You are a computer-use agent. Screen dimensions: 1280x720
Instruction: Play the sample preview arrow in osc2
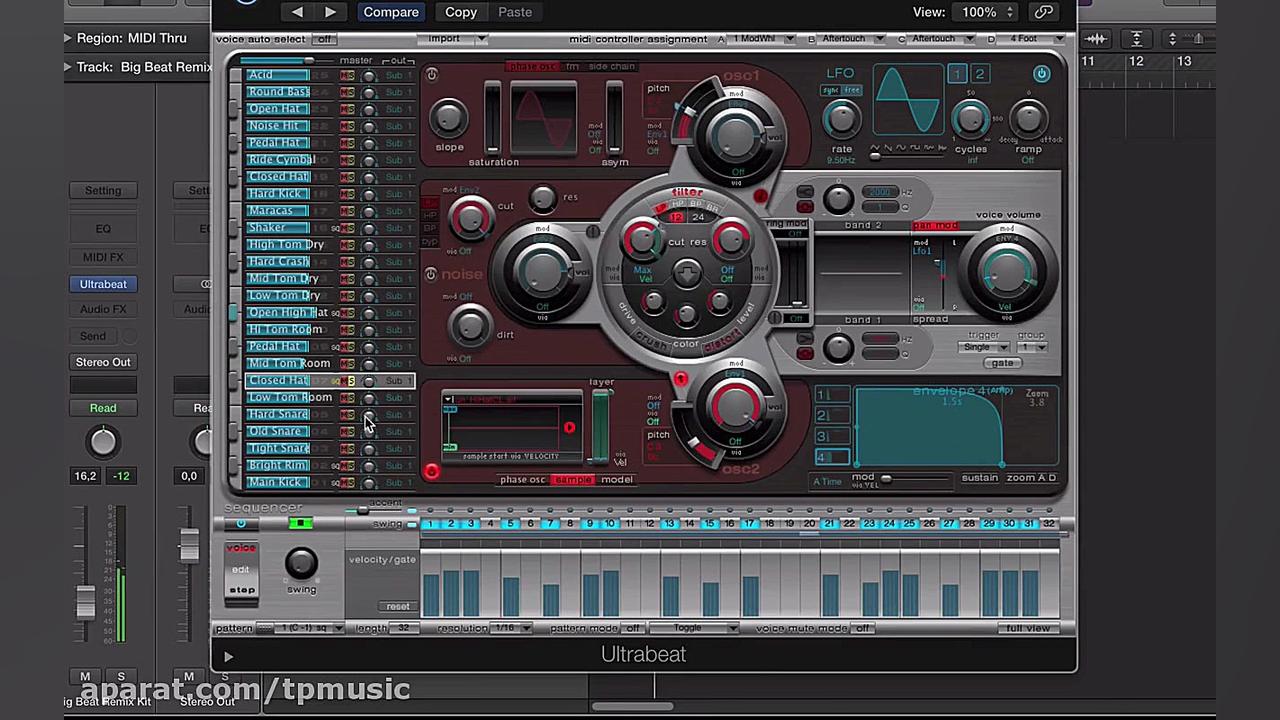[x=569, y=428]
